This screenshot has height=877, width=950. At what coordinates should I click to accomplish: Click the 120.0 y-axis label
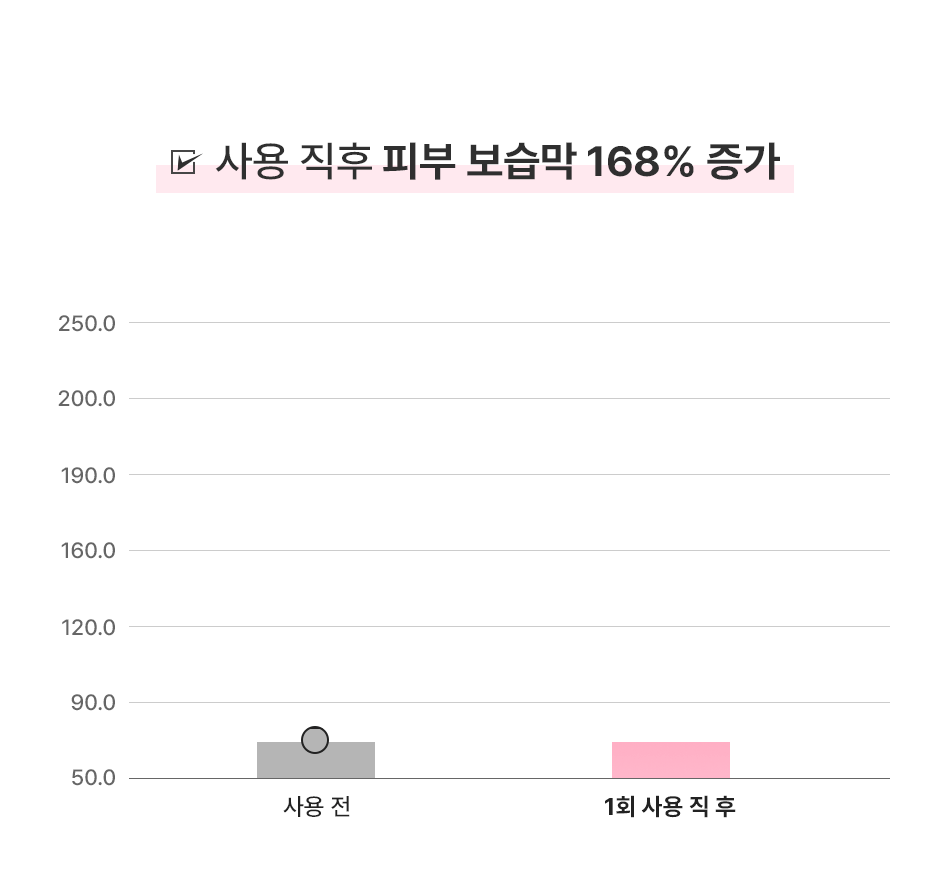pyautogui.click(x=87, y=627)
